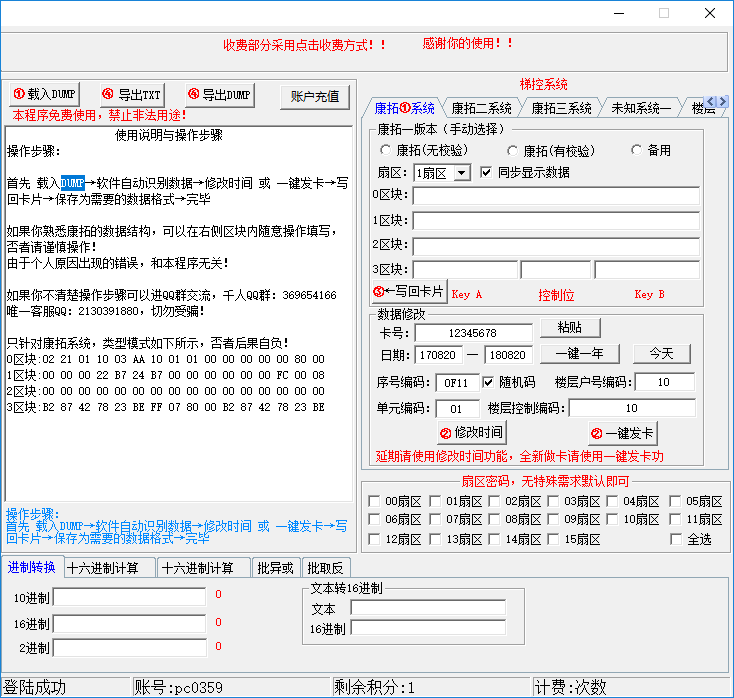Viewport: 734px width, 698px height.
Task: Click highlighted DUMP text in instructions
Action: point(73,183)
